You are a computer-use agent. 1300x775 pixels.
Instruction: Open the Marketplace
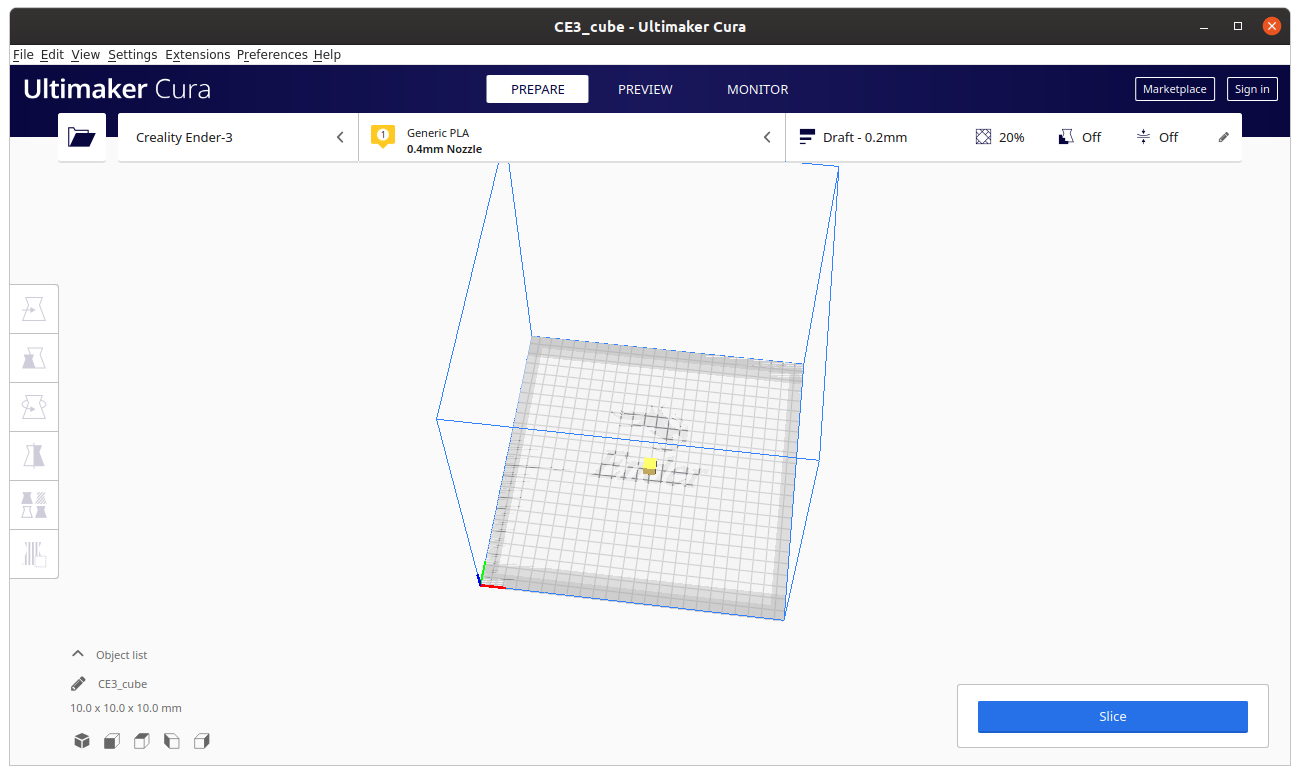[1174, 89]
